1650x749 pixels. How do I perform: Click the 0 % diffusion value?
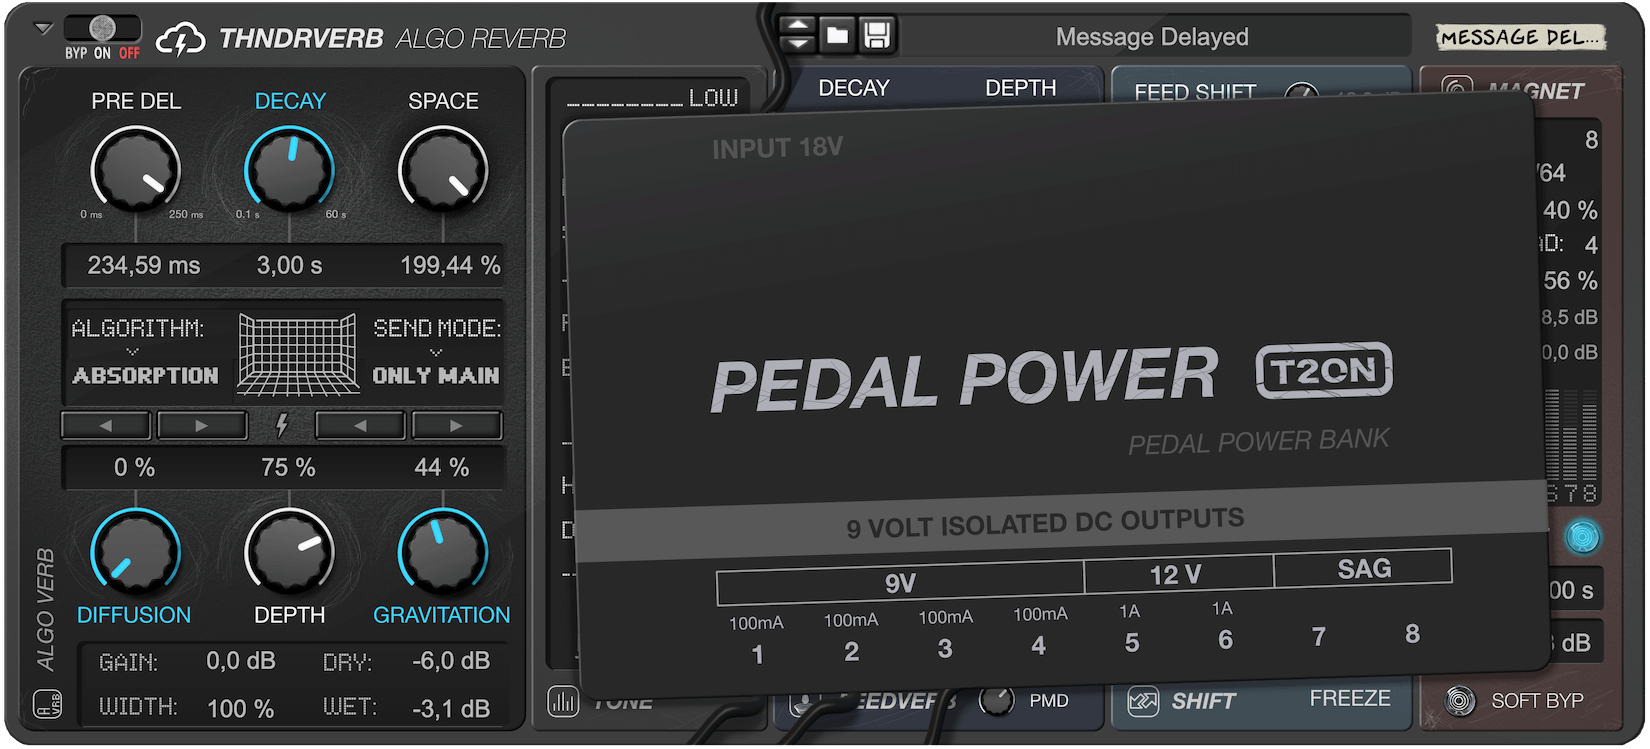pos(135,467)
